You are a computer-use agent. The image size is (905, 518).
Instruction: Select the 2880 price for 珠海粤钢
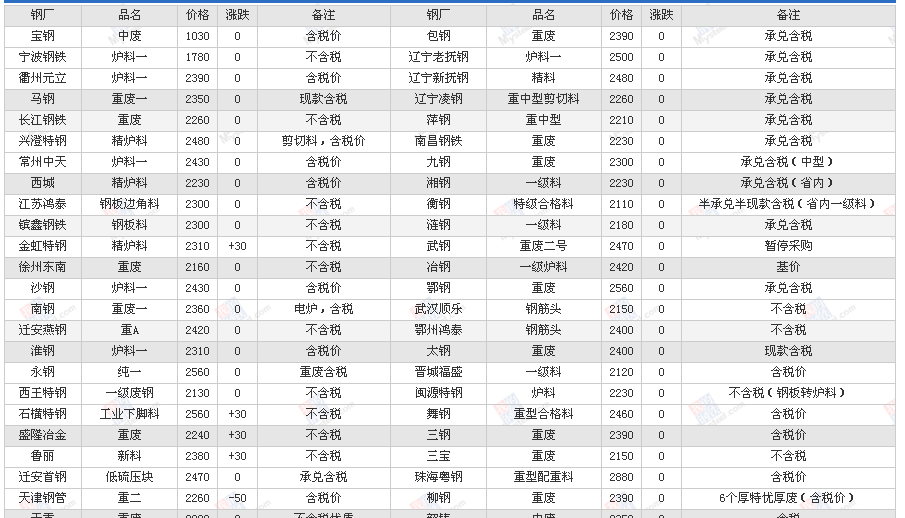pos(621,477)
